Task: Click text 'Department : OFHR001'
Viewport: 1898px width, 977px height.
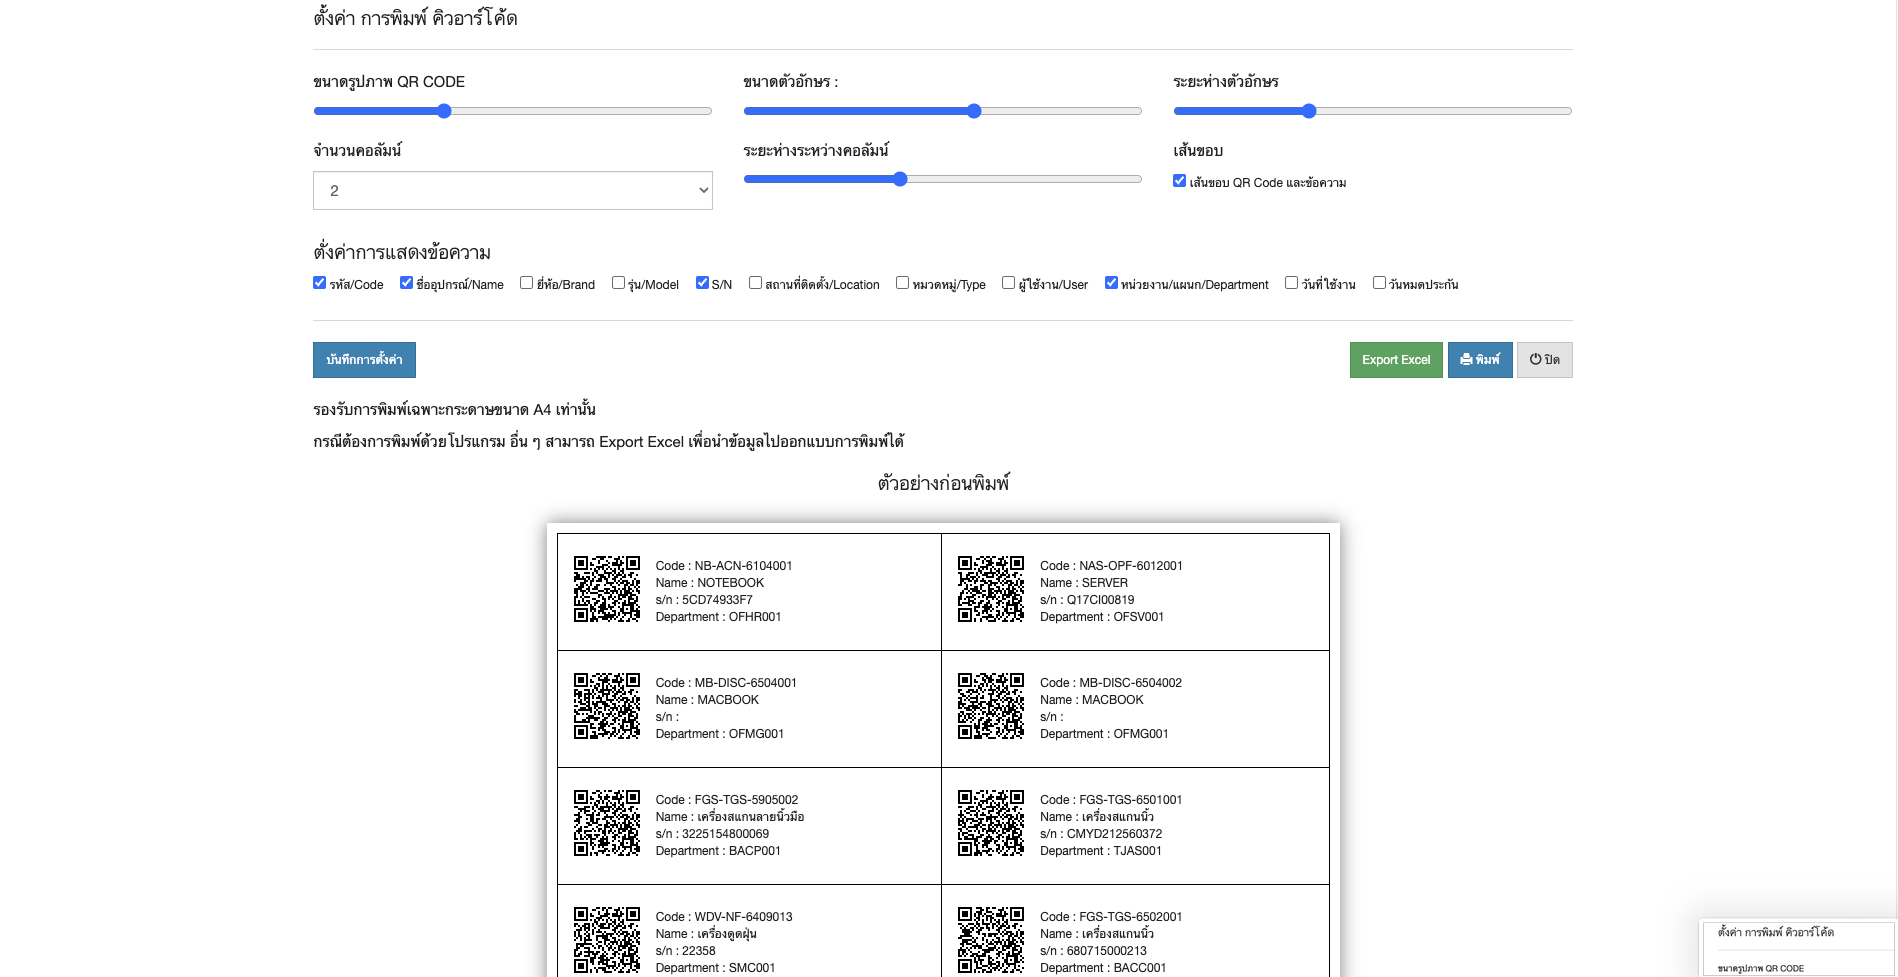Action: pos(718,617)
